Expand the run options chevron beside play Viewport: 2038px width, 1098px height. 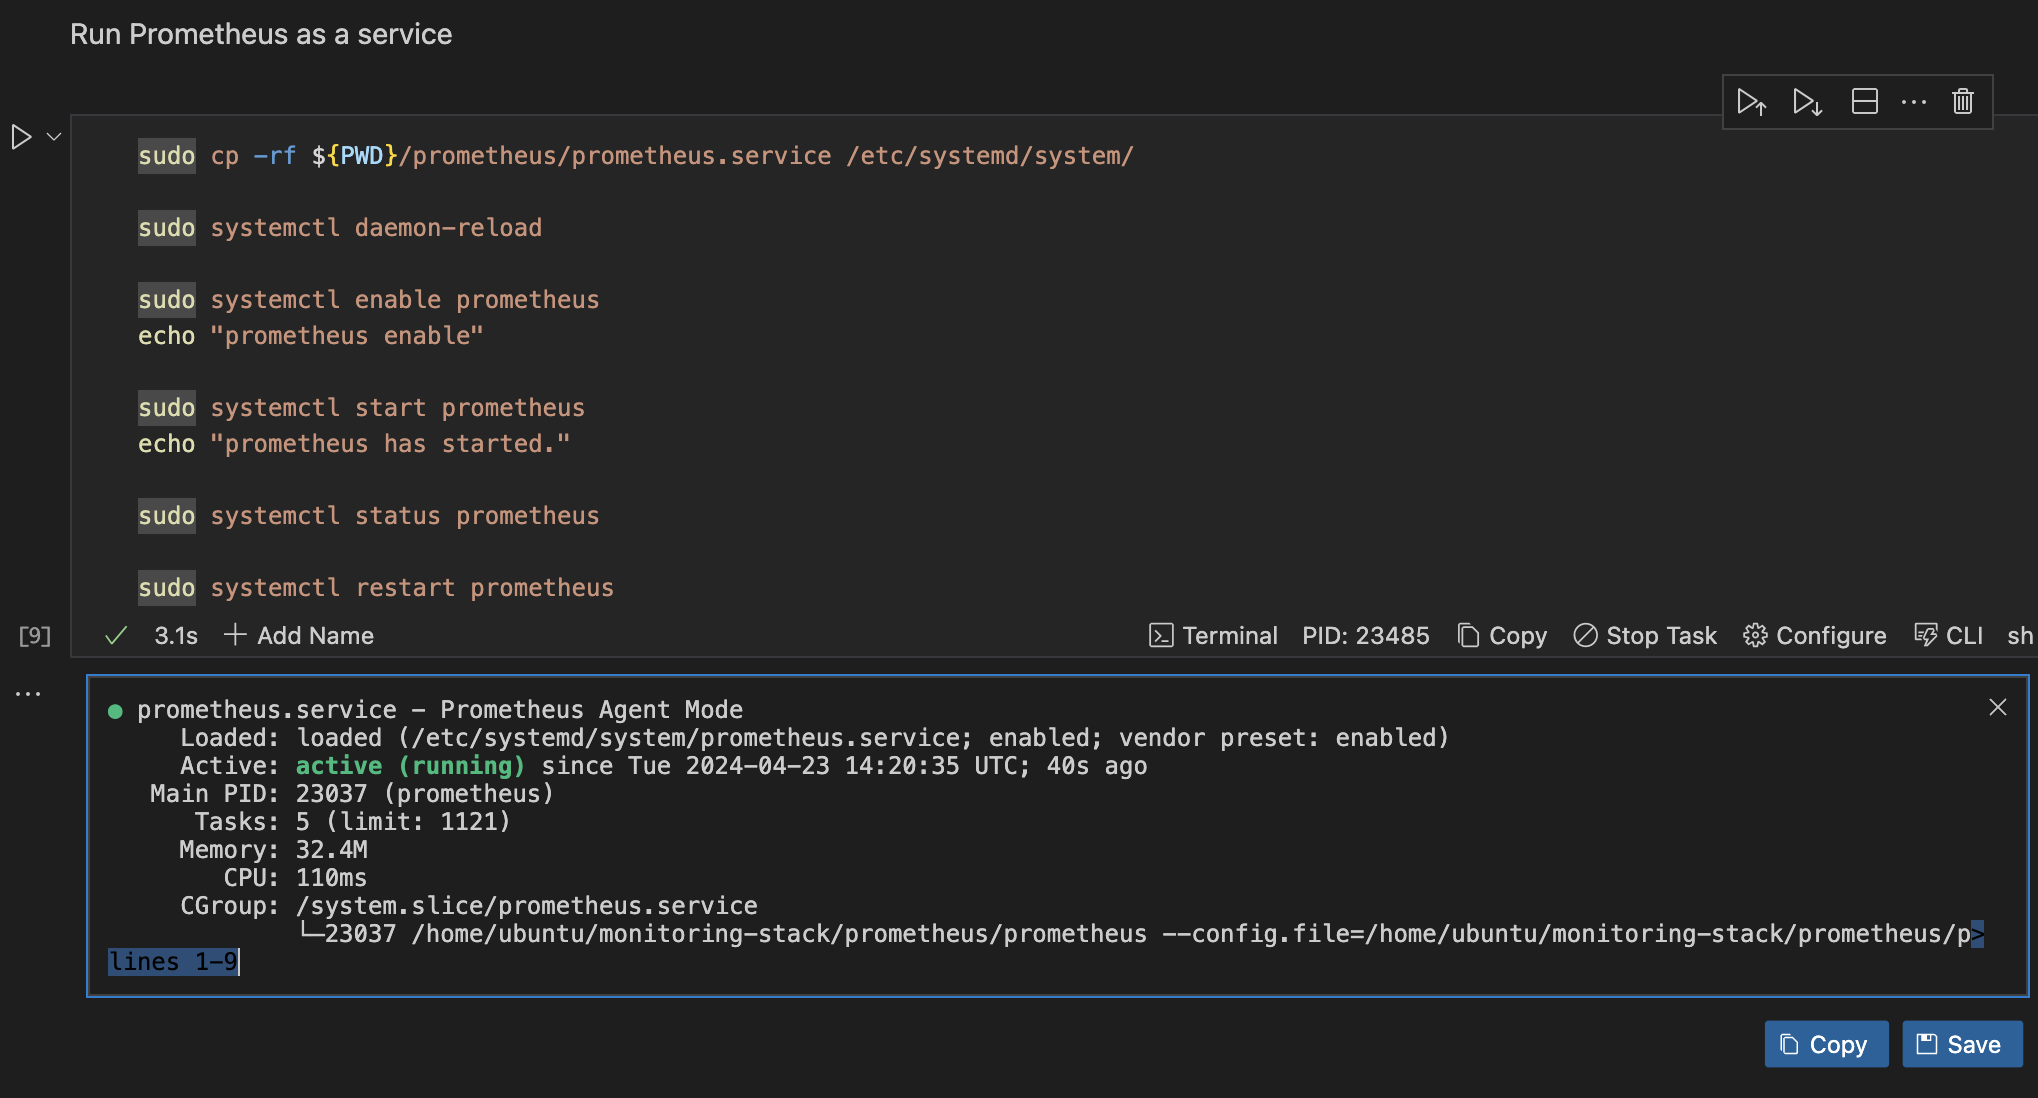coord(55,137)
